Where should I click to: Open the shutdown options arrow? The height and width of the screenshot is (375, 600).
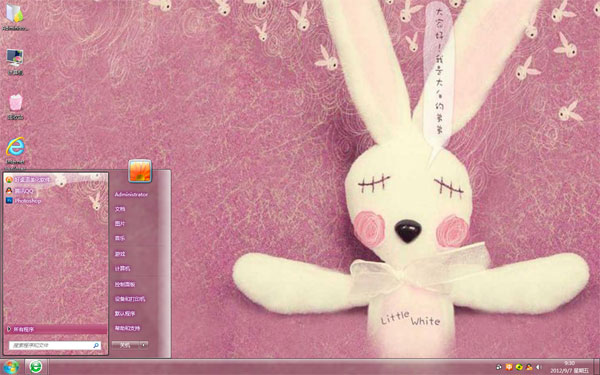(143, 345)
